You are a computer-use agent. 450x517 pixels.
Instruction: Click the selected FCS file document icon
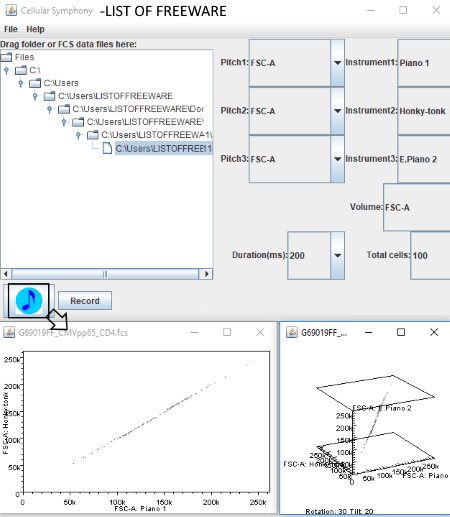(107, 148)
